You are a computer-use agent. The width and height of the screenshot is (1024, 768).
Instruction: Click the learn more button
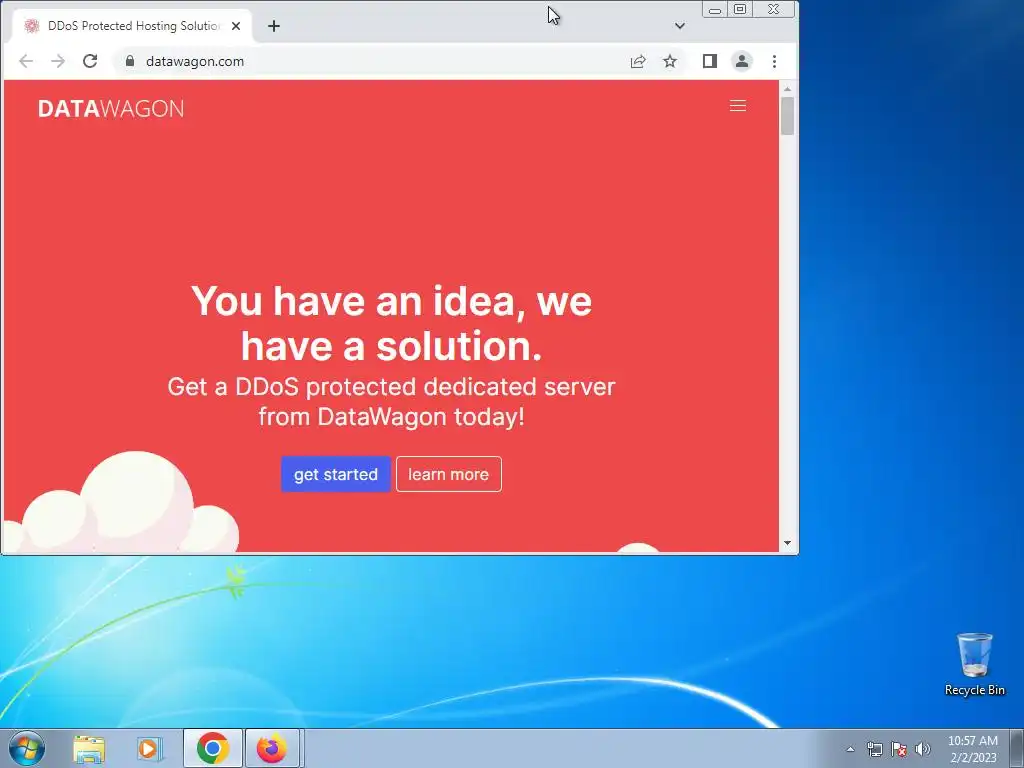coord(449,474)
